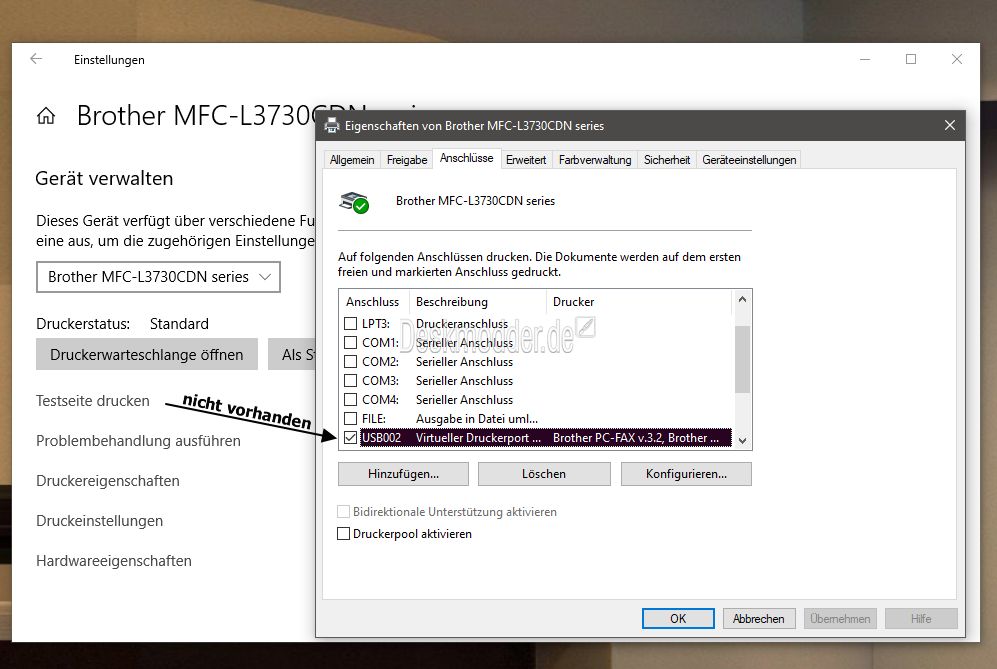Minimize the Einstellungen window

click(x=865, y=59)
